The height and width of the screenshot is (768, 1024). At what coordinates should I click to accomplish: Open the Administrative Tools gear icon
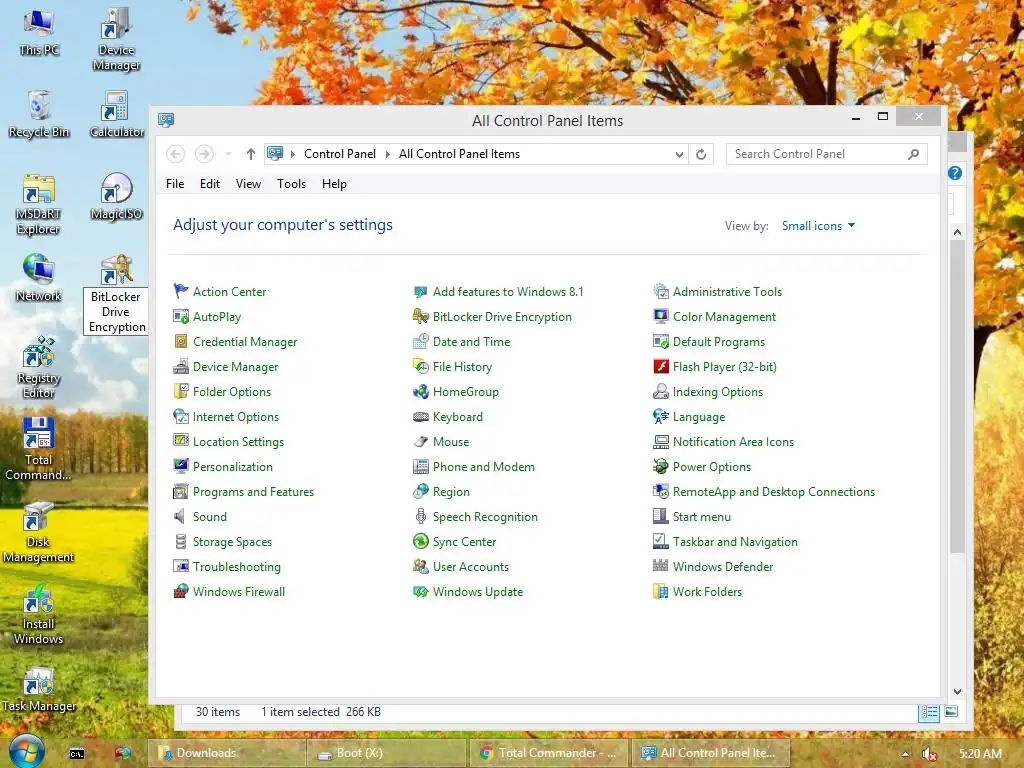[661, 291]
